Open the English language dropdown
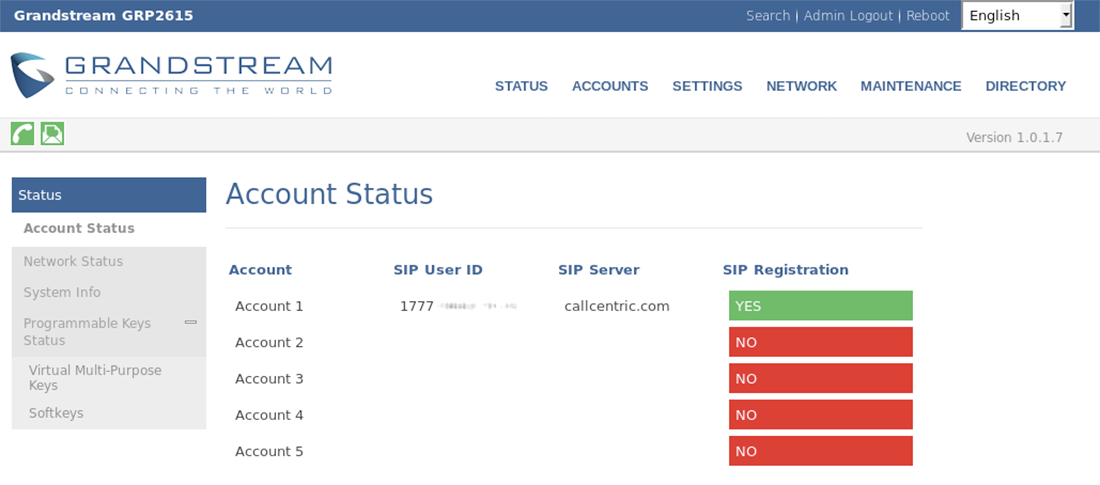The height and width of the screenshot is (485, 1100). click(x=1017, y=15)
